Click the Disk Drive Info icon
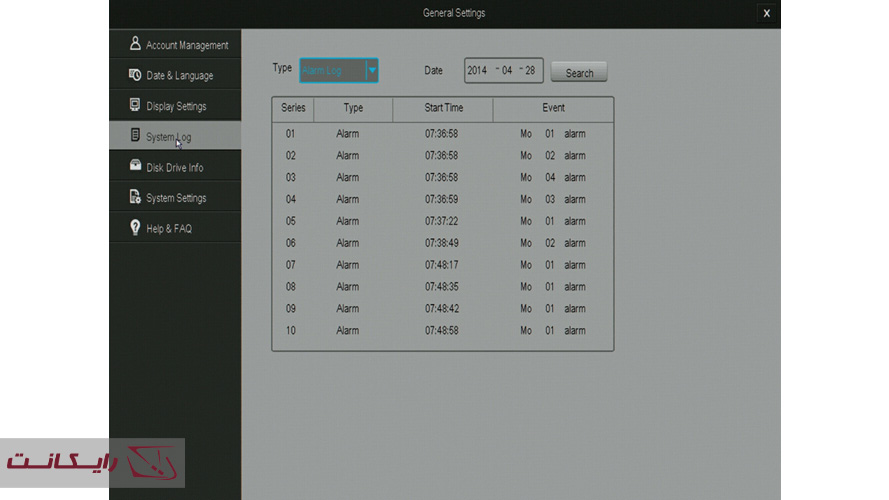The width and height of the screenshot is (889, 500). (x=135, y=167)
